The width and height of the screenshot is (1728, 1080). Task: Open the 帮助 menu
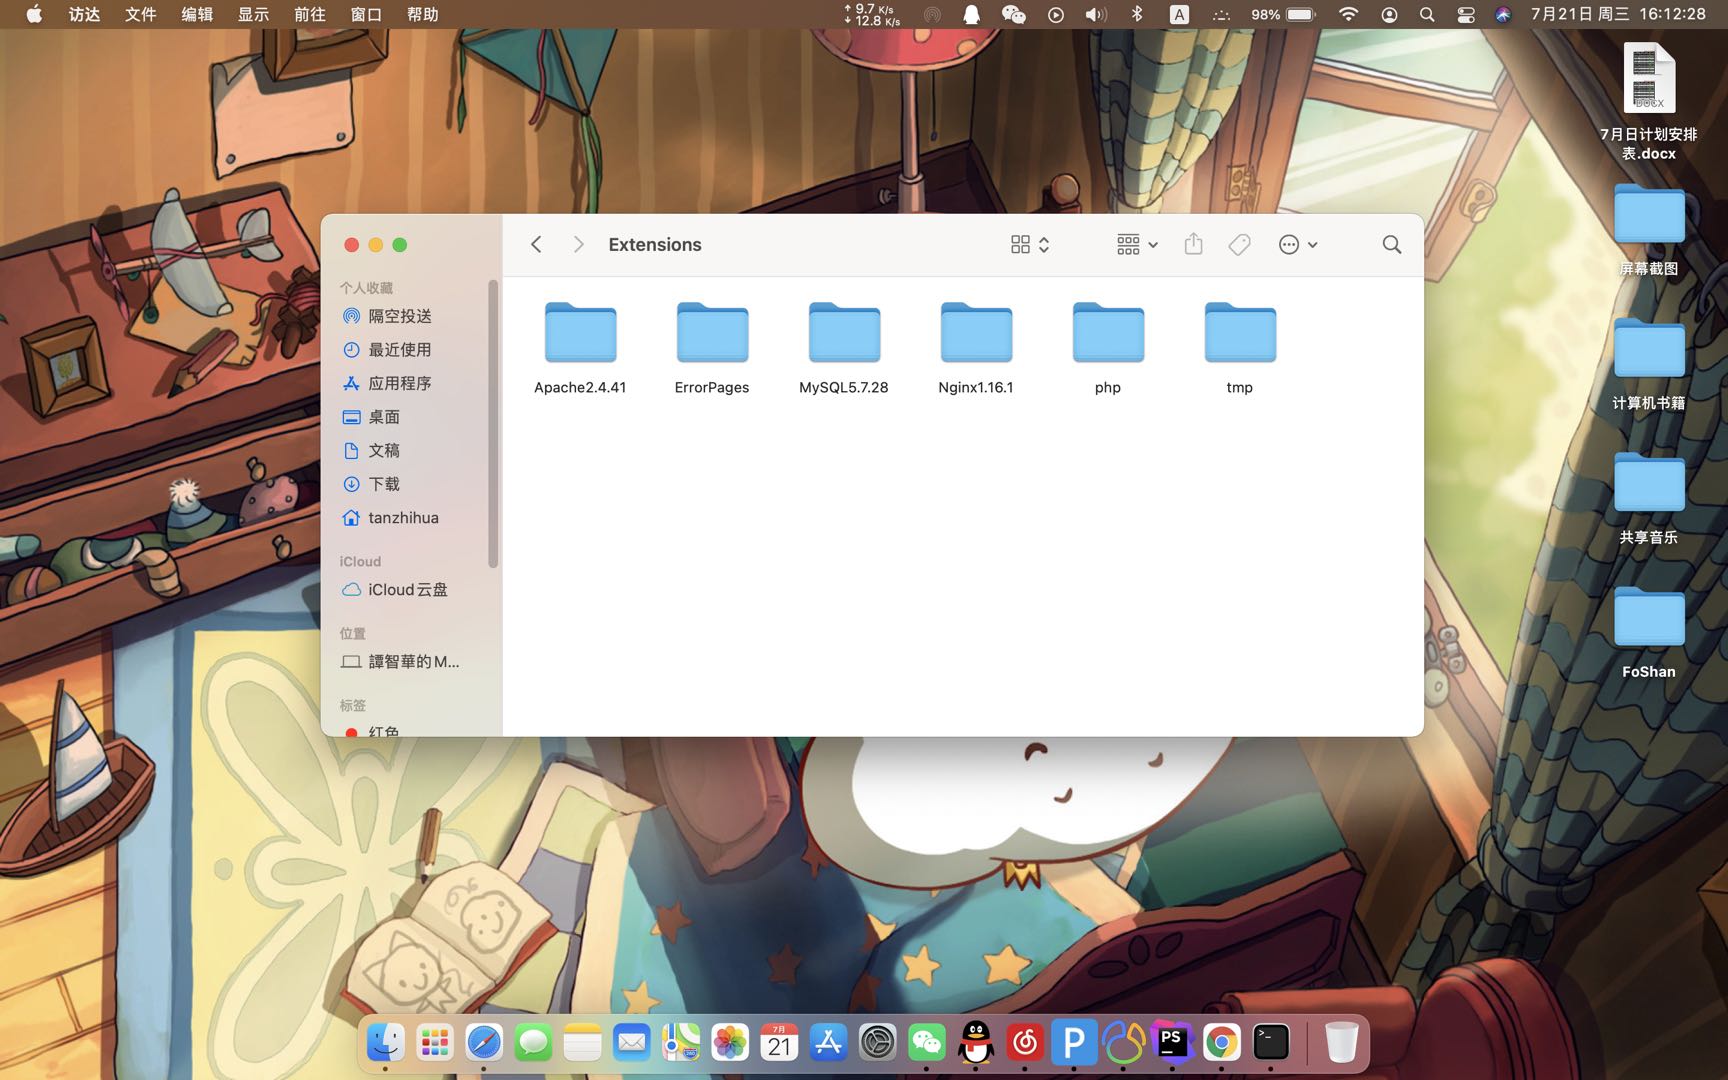click(x=423, y=14)
